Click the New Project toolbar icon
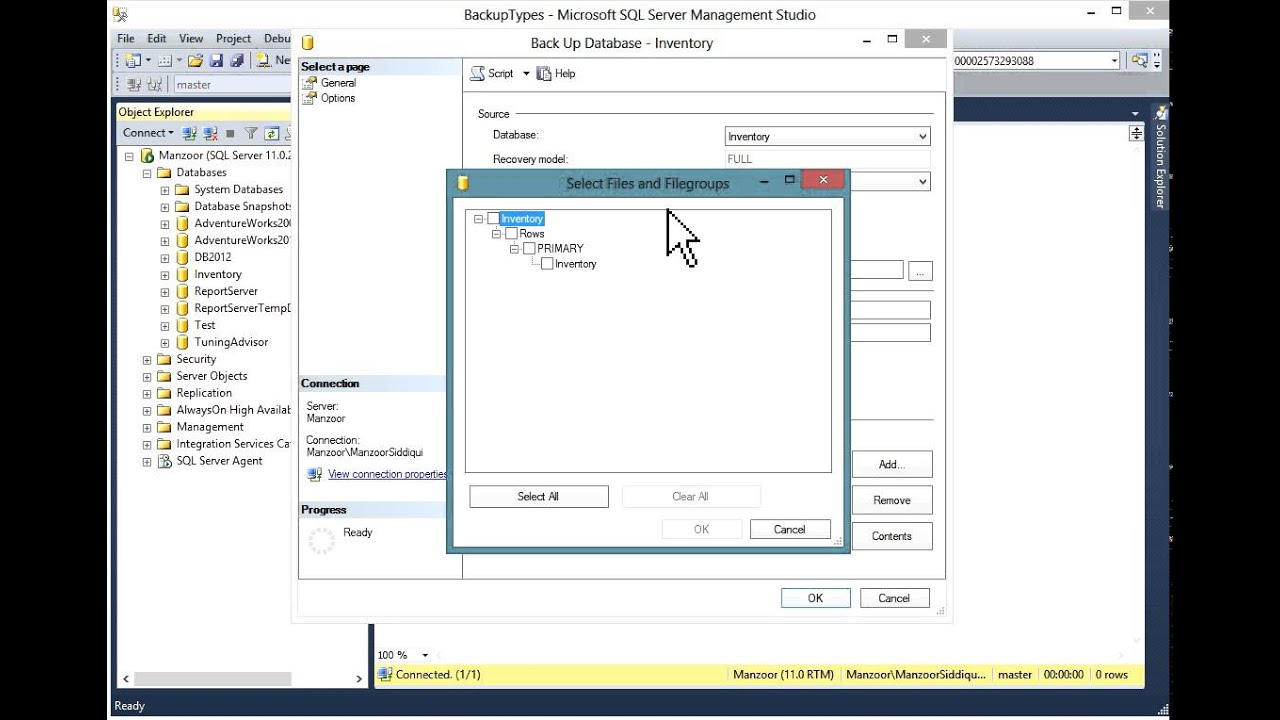This screenshot has width=1280, height=720. pos(134,61)
